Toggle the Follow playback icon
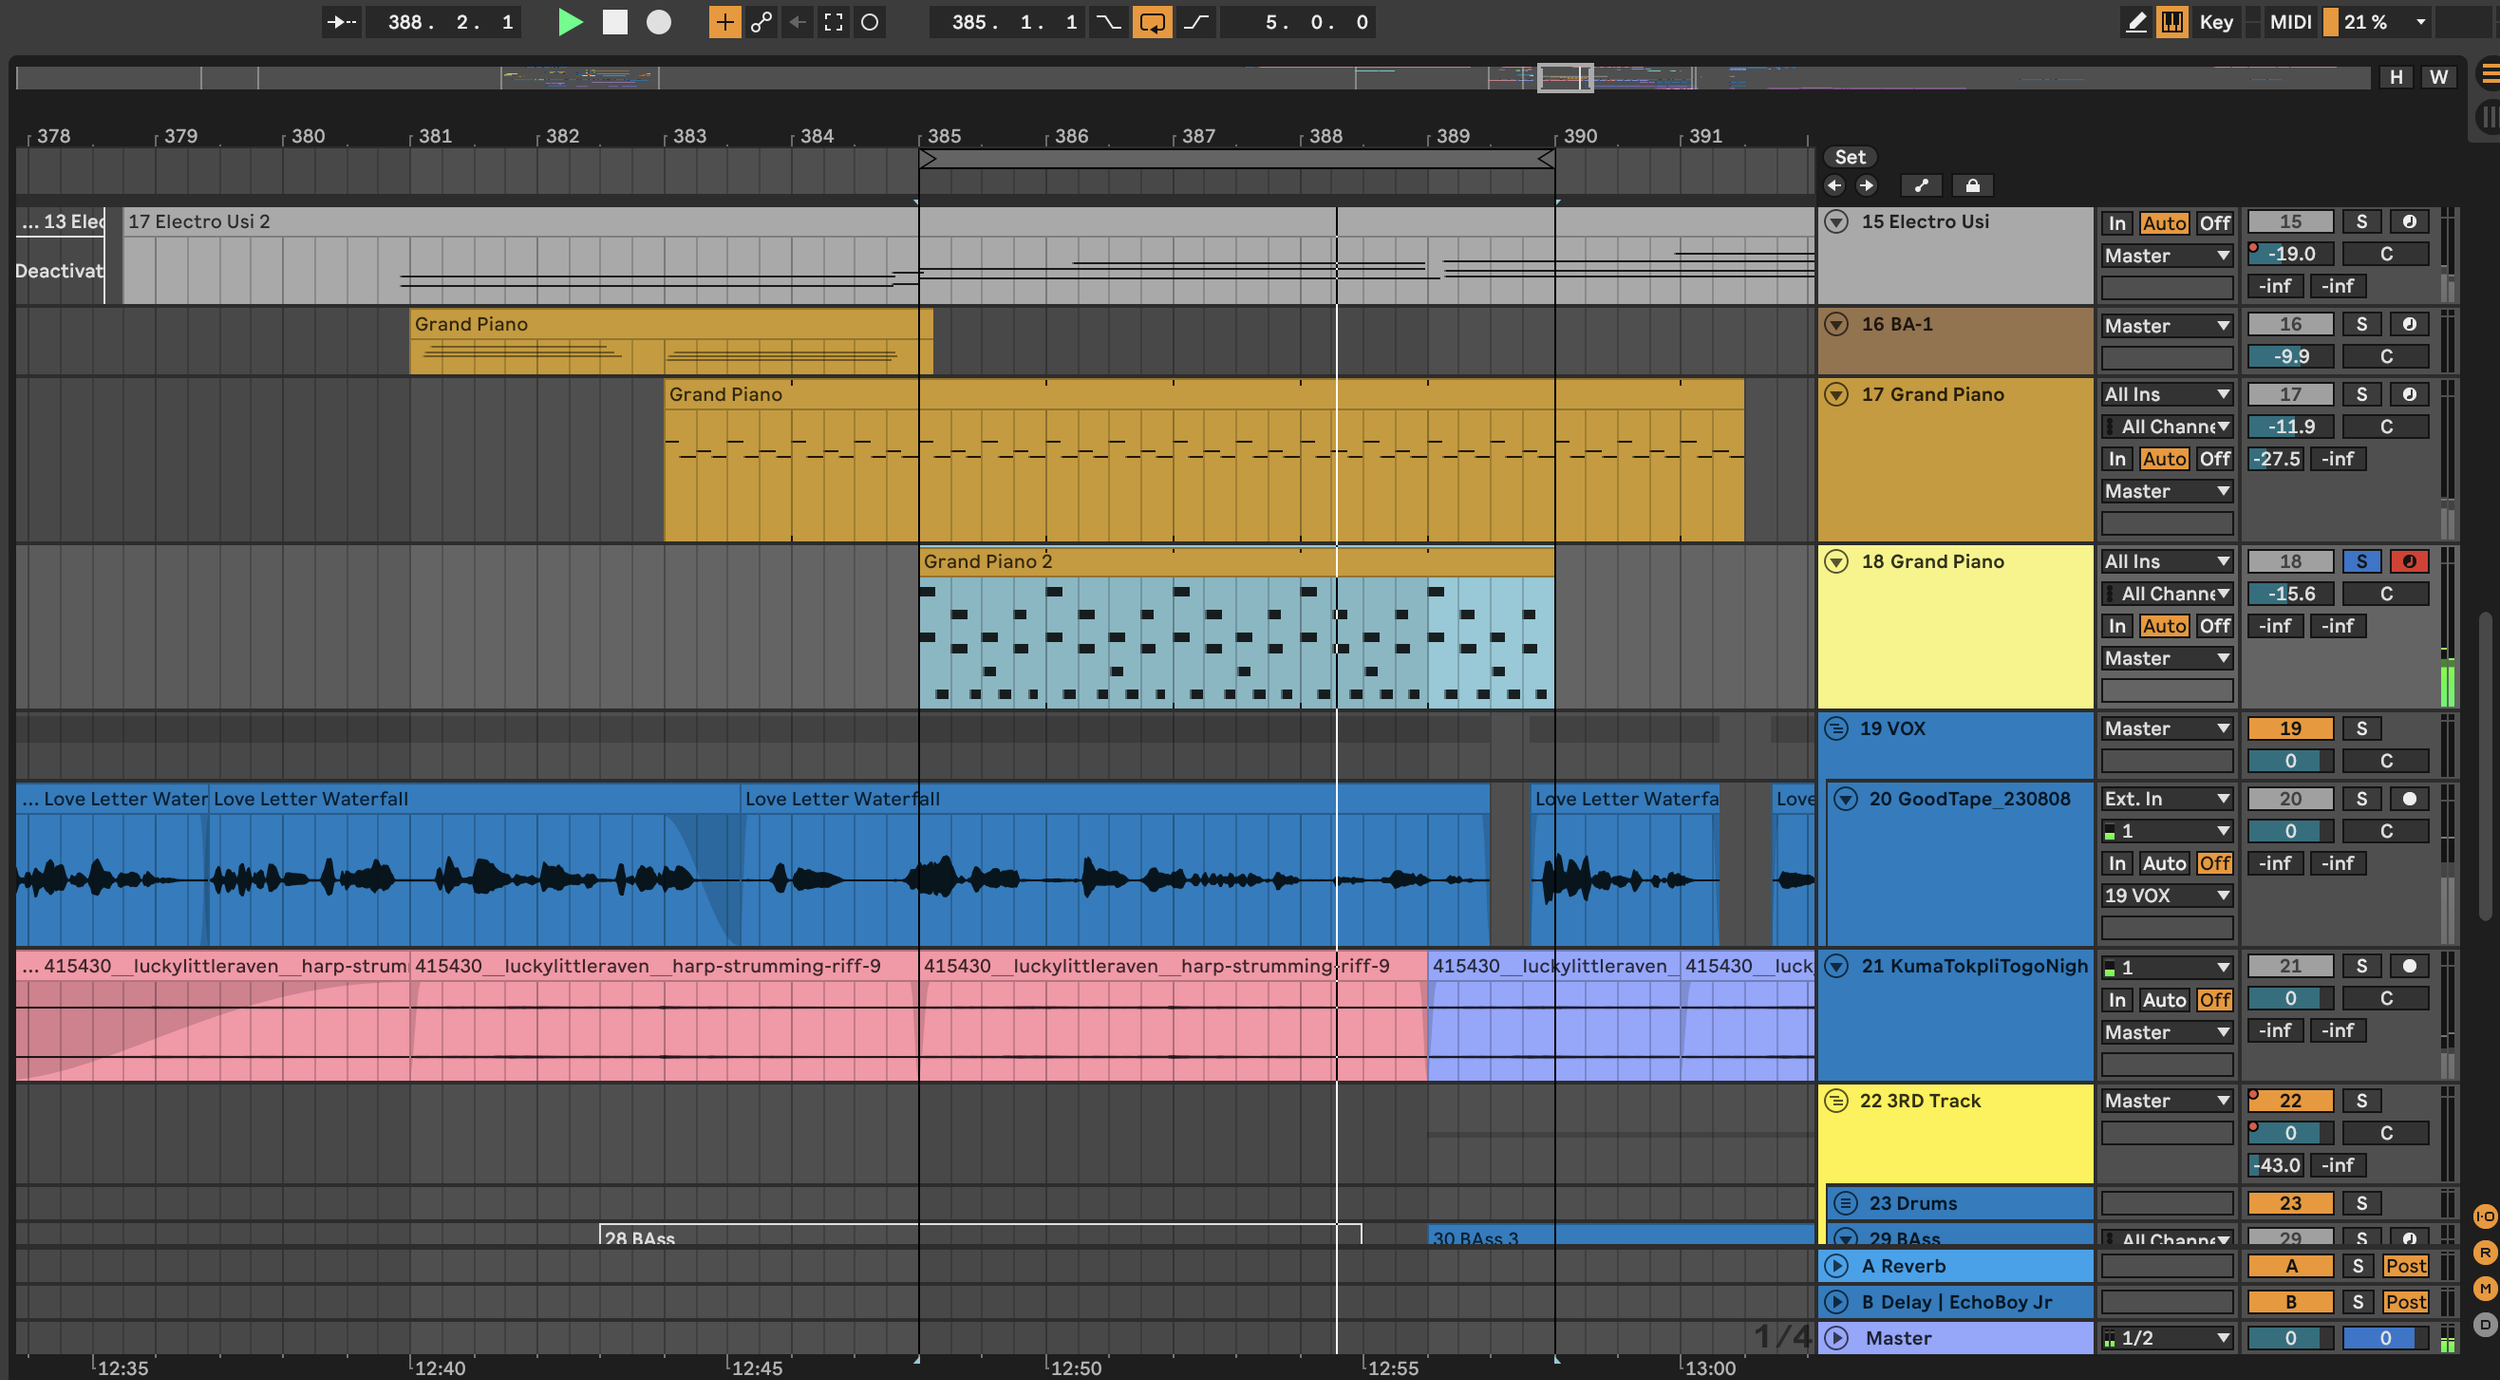The height and width of the screenshot is (1380, 2500). tap(342, 22)
